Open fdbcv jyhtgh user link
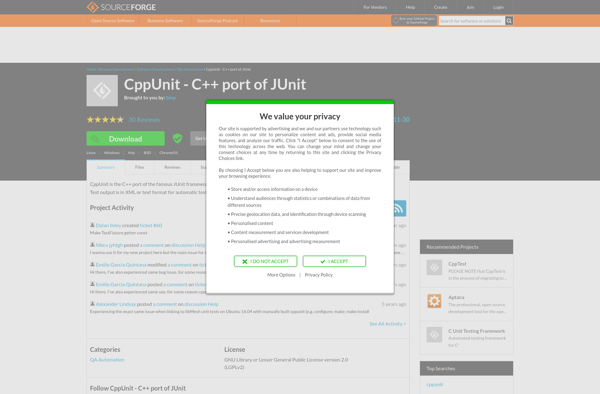The width and height of the screenshot is (600, 394). [x=109, y=245]
